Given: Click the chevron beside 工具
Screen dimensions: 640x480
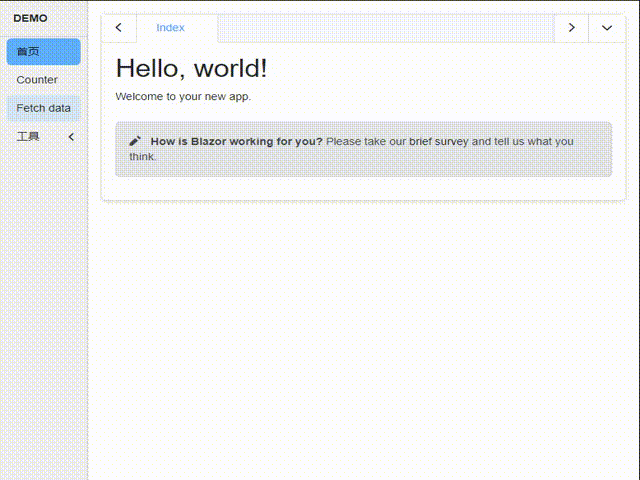Looking at the screenshot, I should [71, 137].
